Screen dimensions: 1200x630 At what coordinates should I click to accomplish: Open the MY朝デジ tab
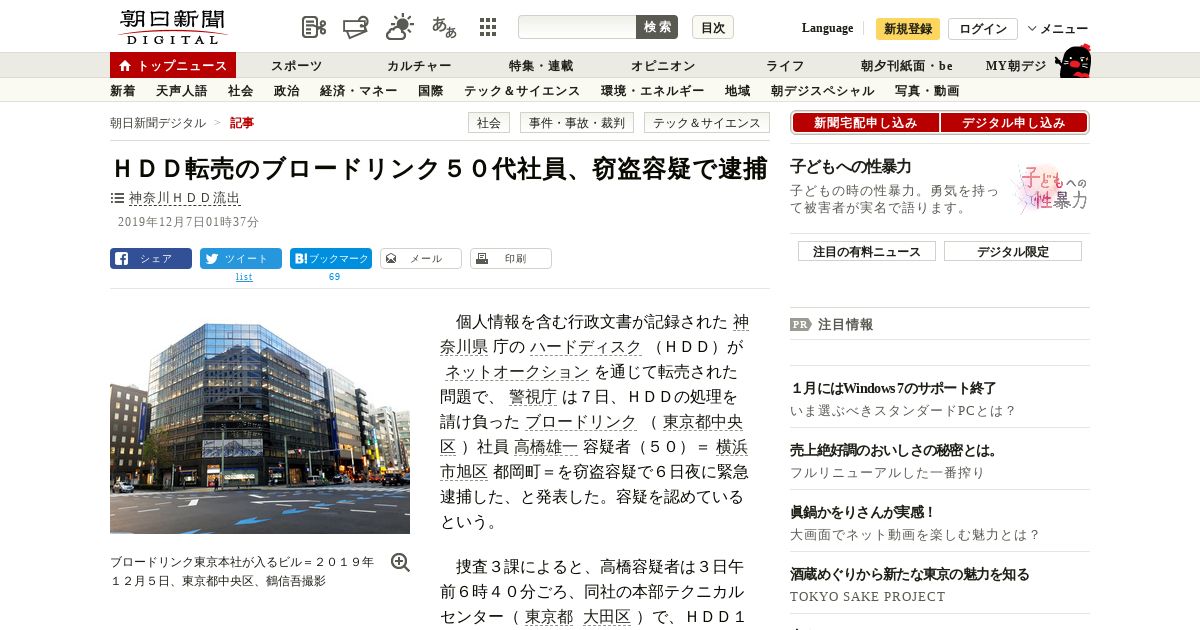(1016, 66)
